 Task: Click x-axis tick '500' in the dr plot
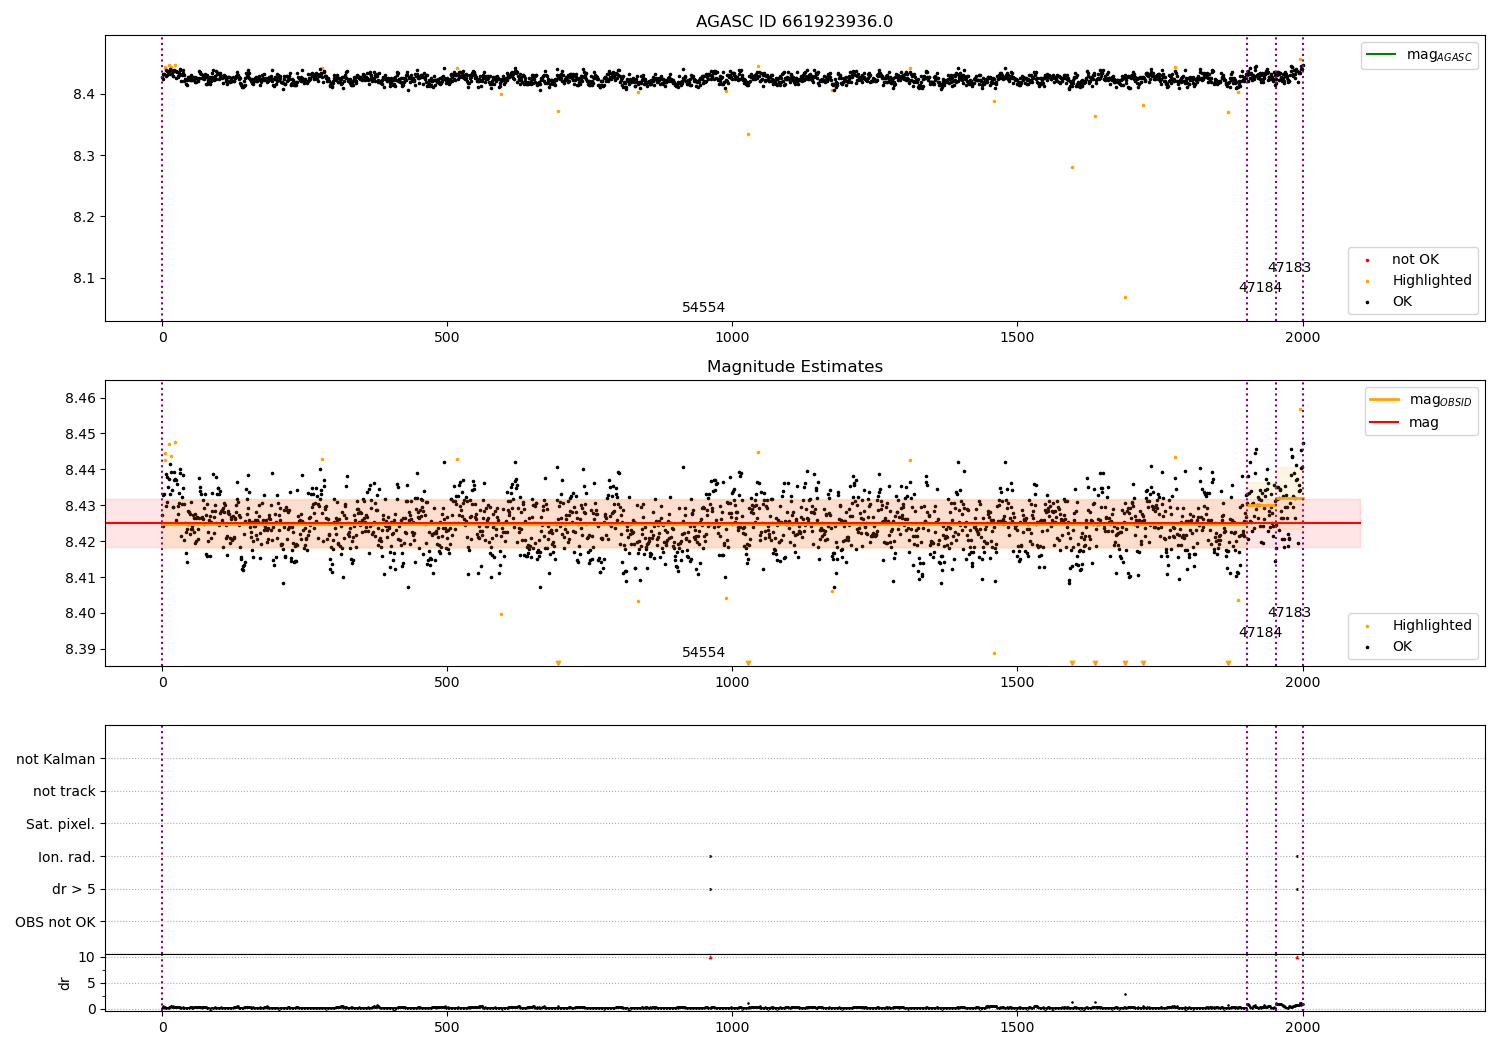tap(447, 1027)
